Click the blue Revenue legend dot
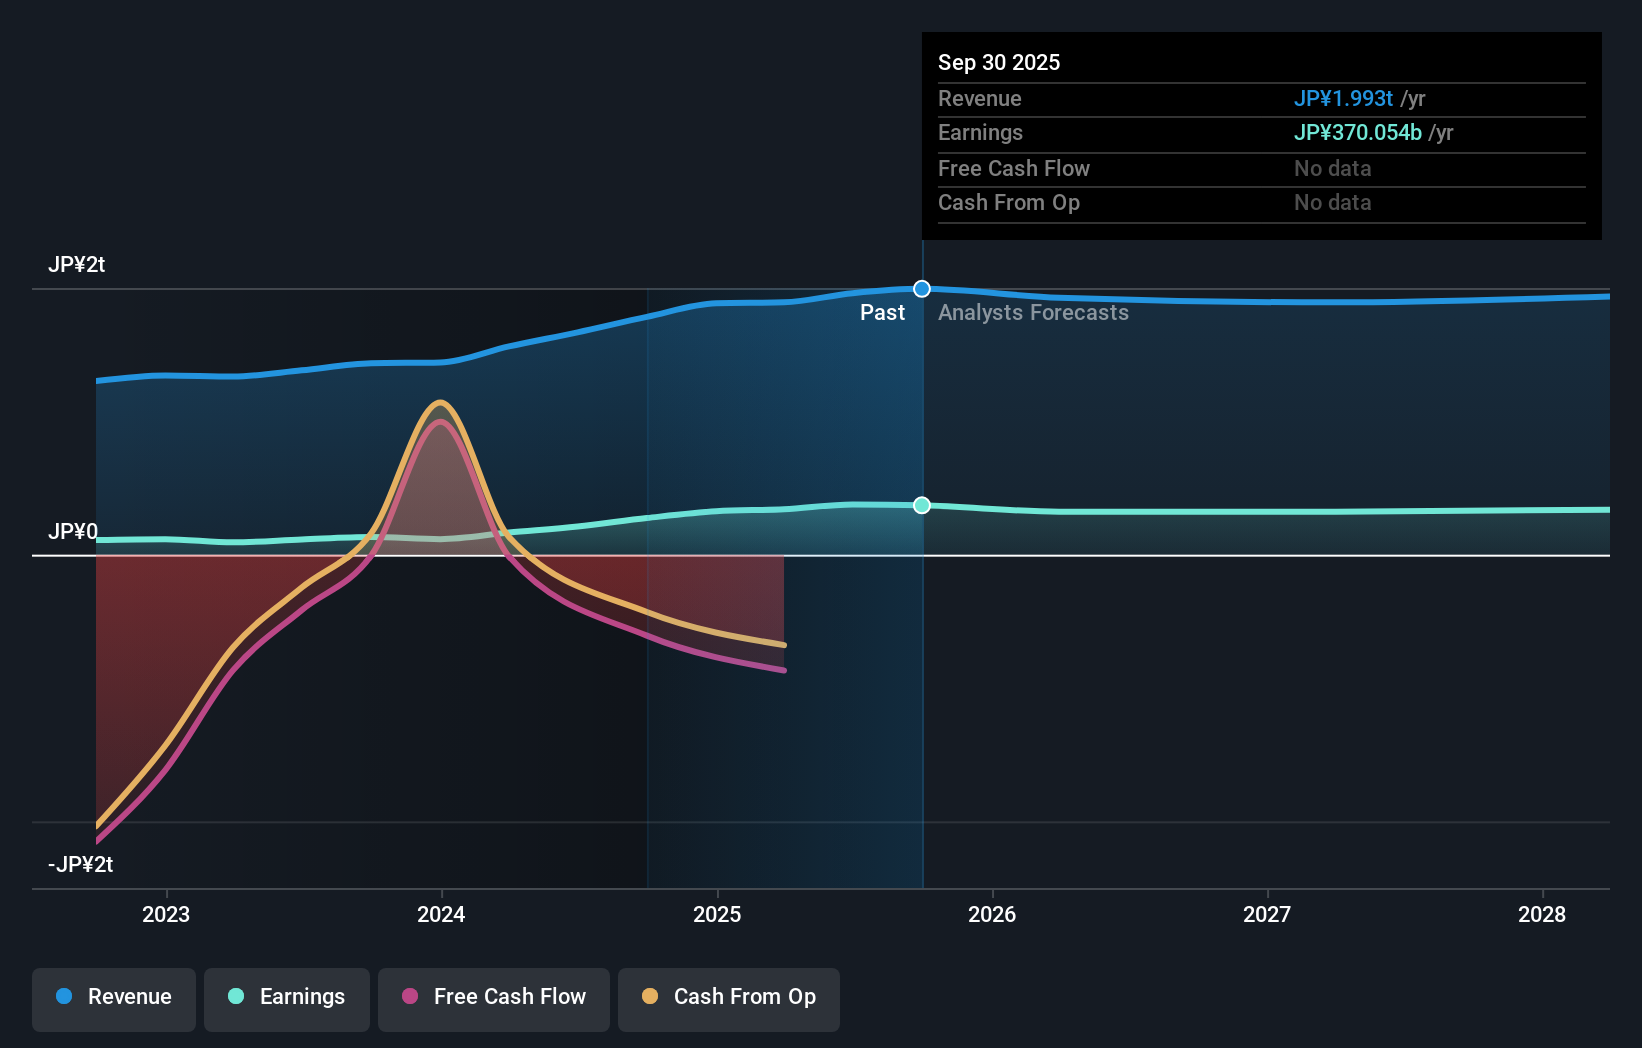The width and height of the screenshot is (1642, 1048). 64,996
